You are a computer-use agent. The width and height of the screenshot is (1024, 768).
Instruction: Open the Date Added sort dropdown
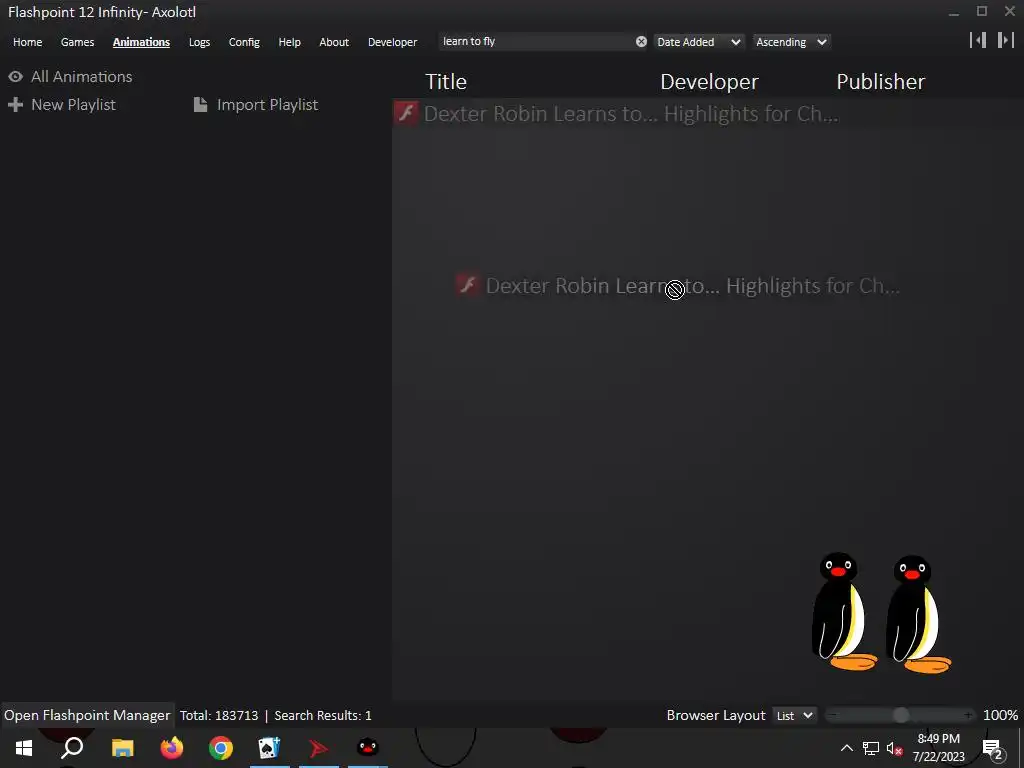pos(698,42)
